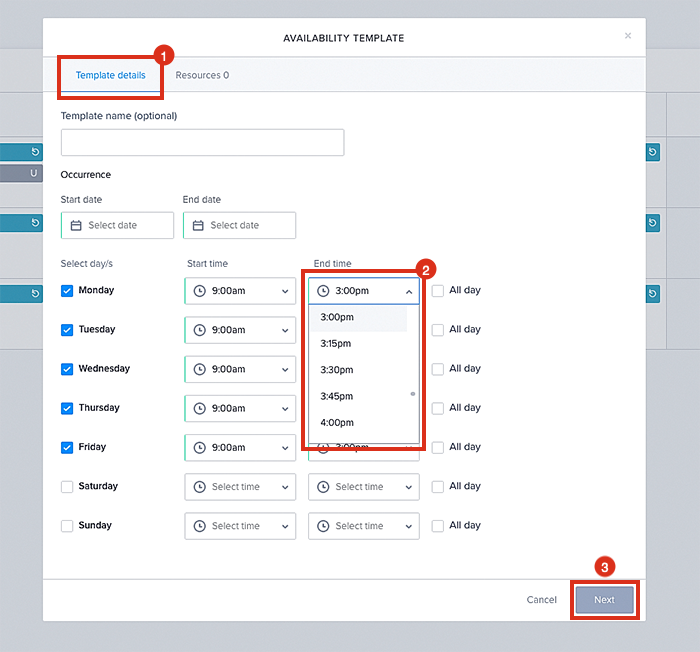Select 3:00pm in the end time list
The image size is (700, 652).
point(358,318)
